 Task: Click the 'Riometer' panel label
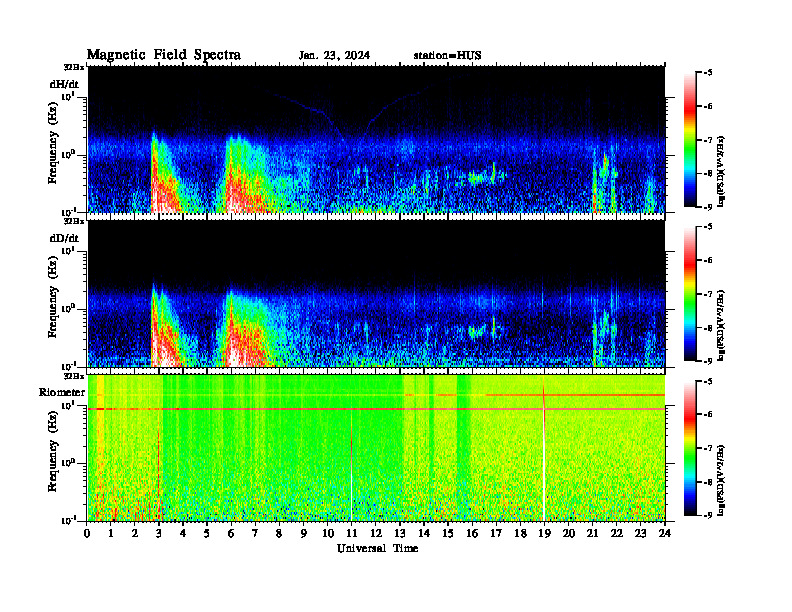click(x=62, y=392)
